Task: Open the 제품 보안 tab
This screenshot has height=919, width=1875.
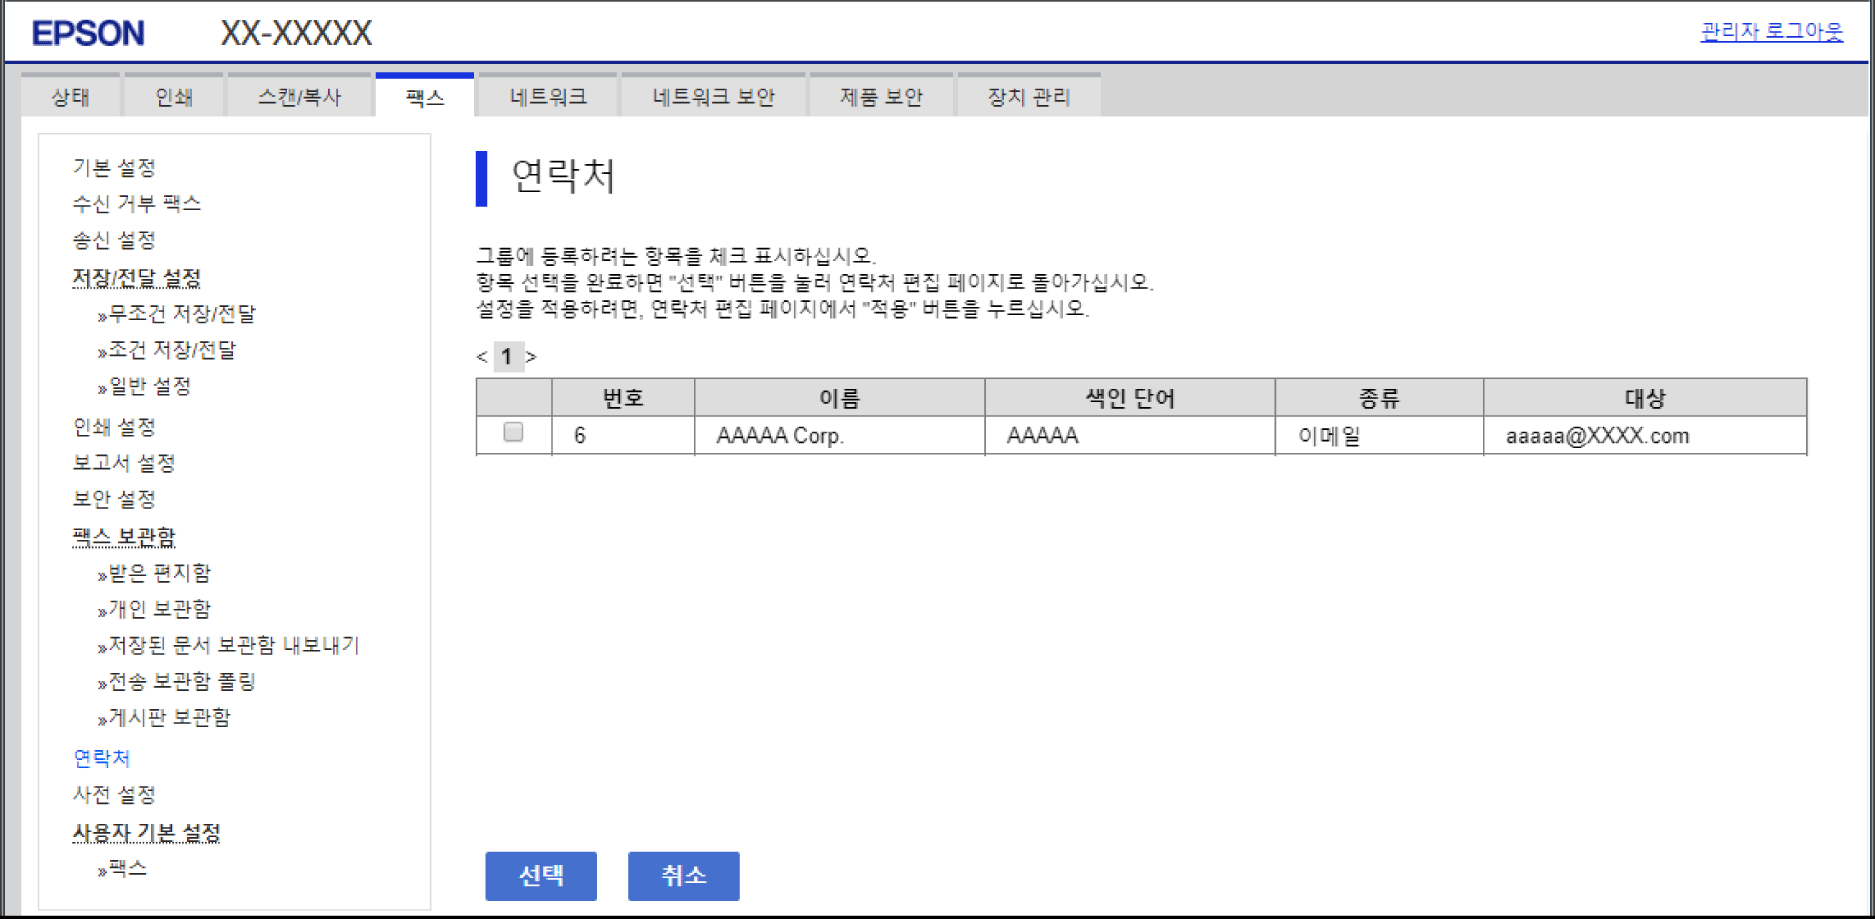Action: [x=880, y=97]
